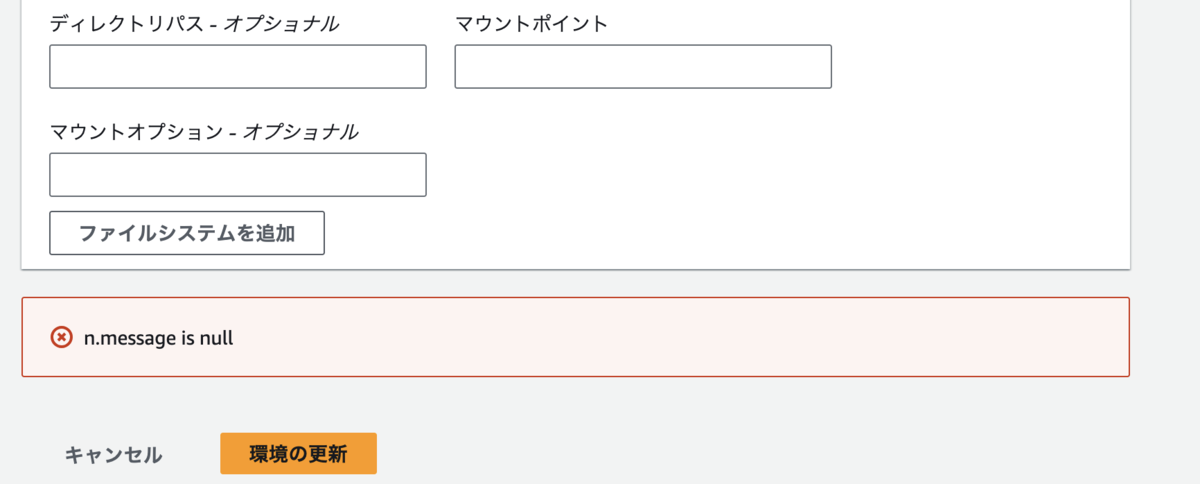Click the orange 環境の更新 button
1200x484 pixels.
298,454
